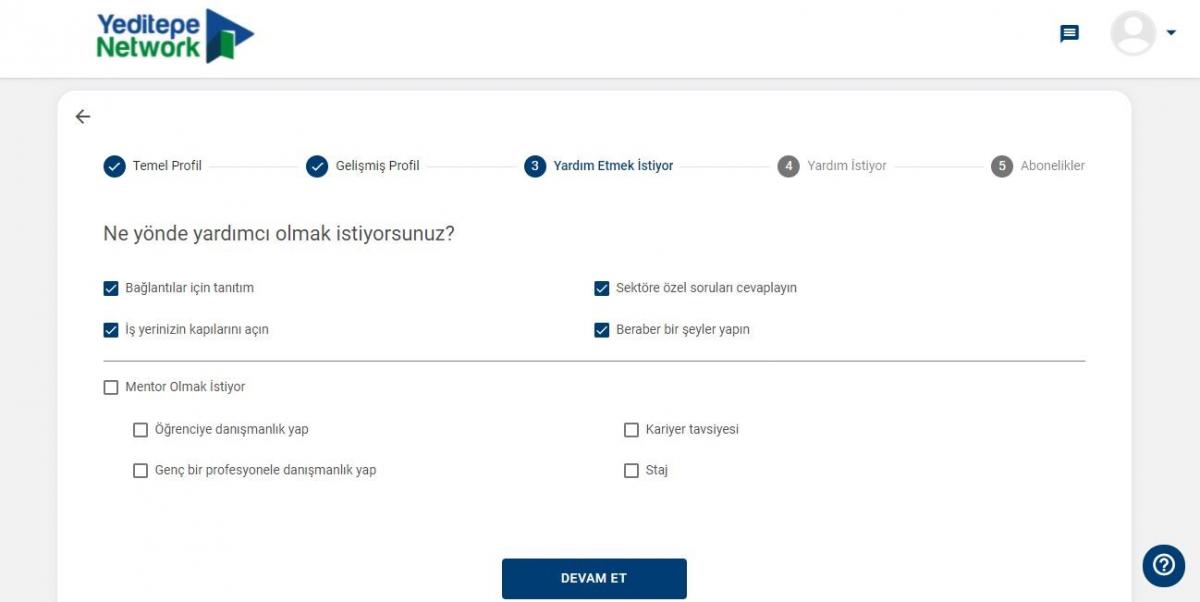
Task: Click the Gelişmiş Profil checkmark step icon
Action: click(317, 166)
